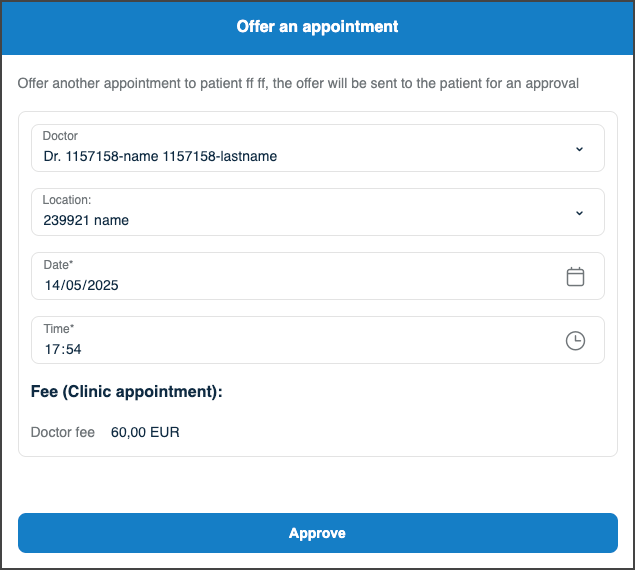Click the 'Doctor fee' label

63,432
